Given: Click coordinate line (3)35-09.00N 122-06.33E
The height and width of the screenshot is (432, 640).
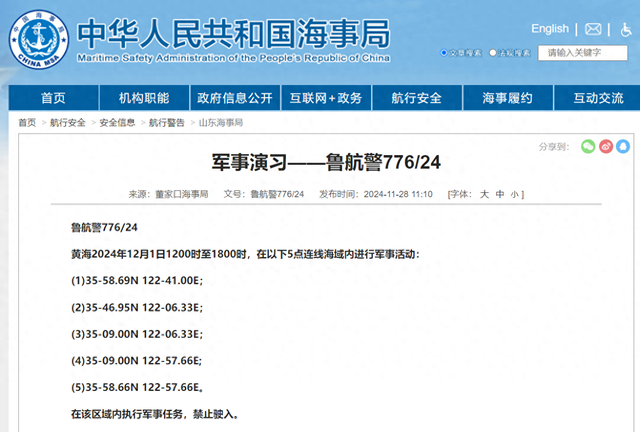Looking at the screenshot, I should tap(137, 334).
